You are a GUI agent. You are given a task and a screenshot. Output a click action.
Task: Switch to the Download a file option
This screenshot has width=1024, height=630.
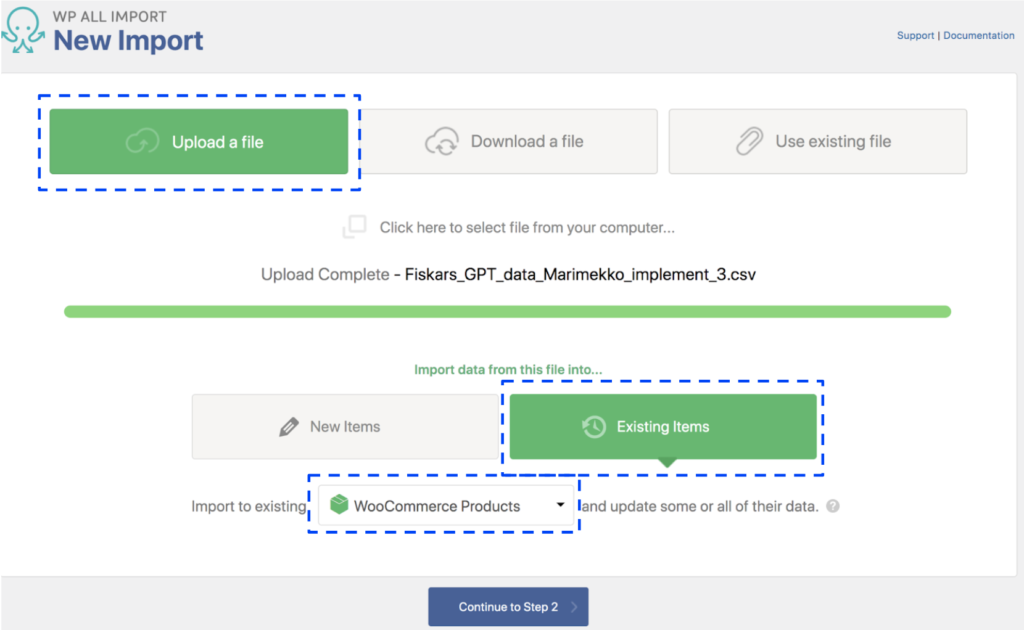(506, 141)
